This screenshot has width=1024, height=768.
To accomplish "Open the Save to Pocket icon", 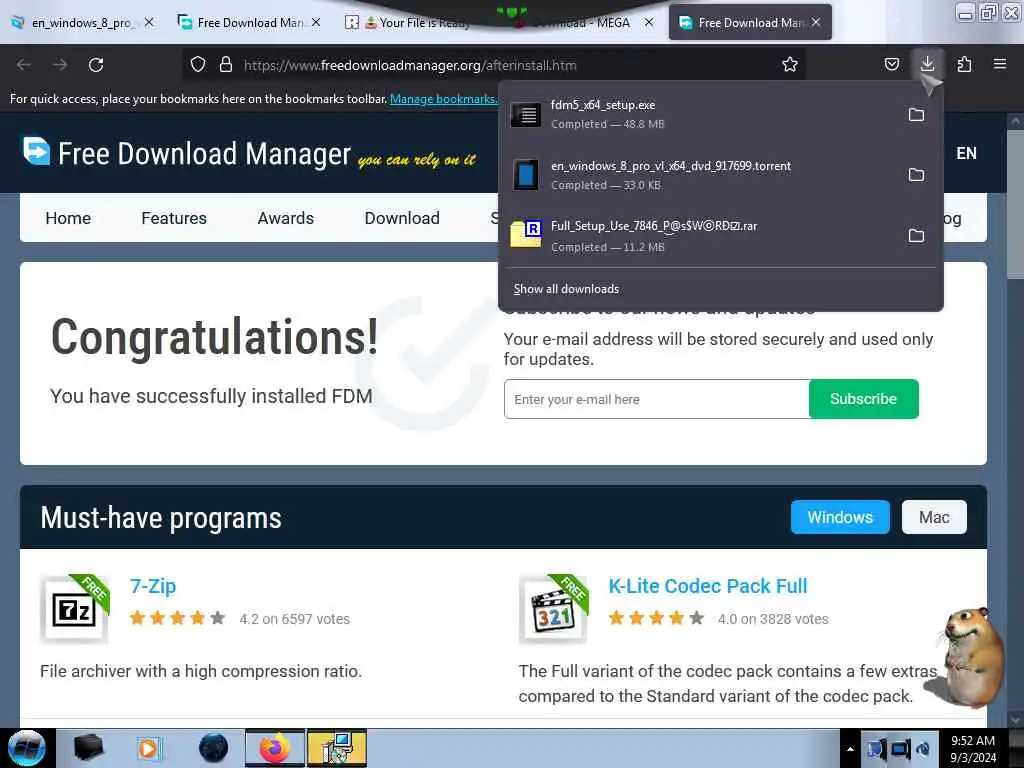I will coord(891,65).
